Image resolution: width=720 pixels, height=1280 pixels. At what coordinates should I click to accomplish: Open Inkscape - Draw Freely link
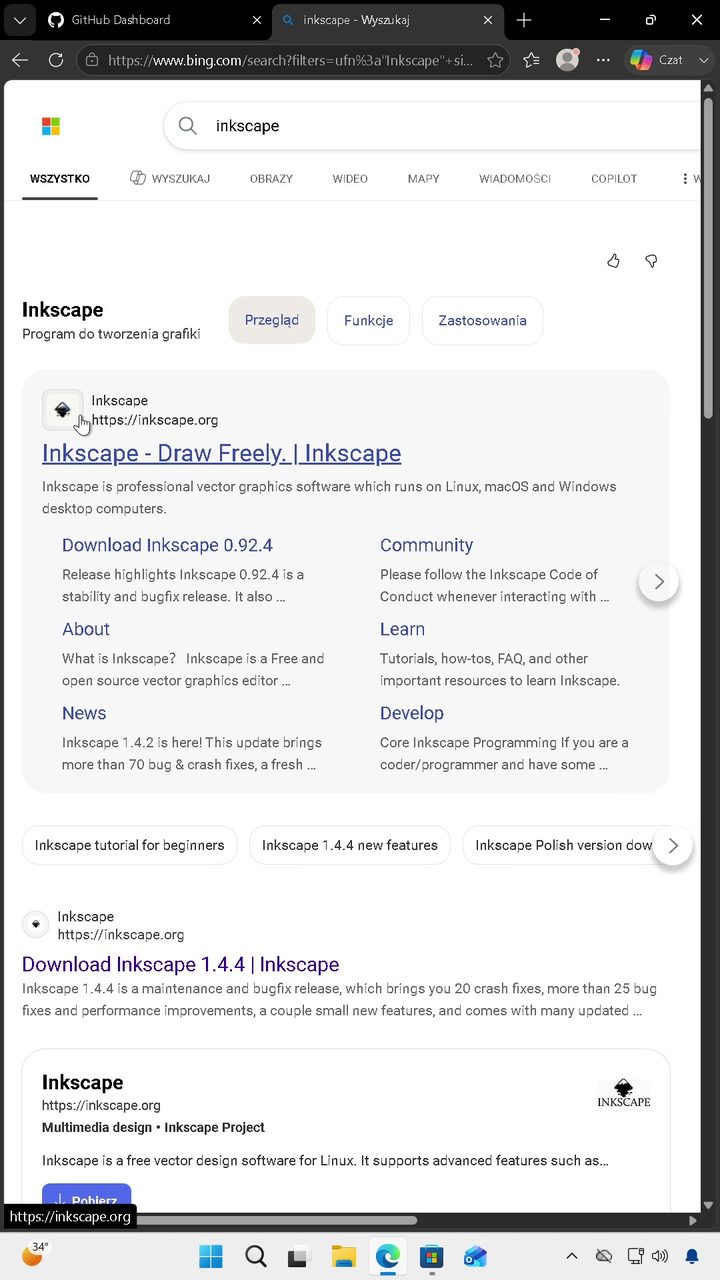[x=221, y=453]
